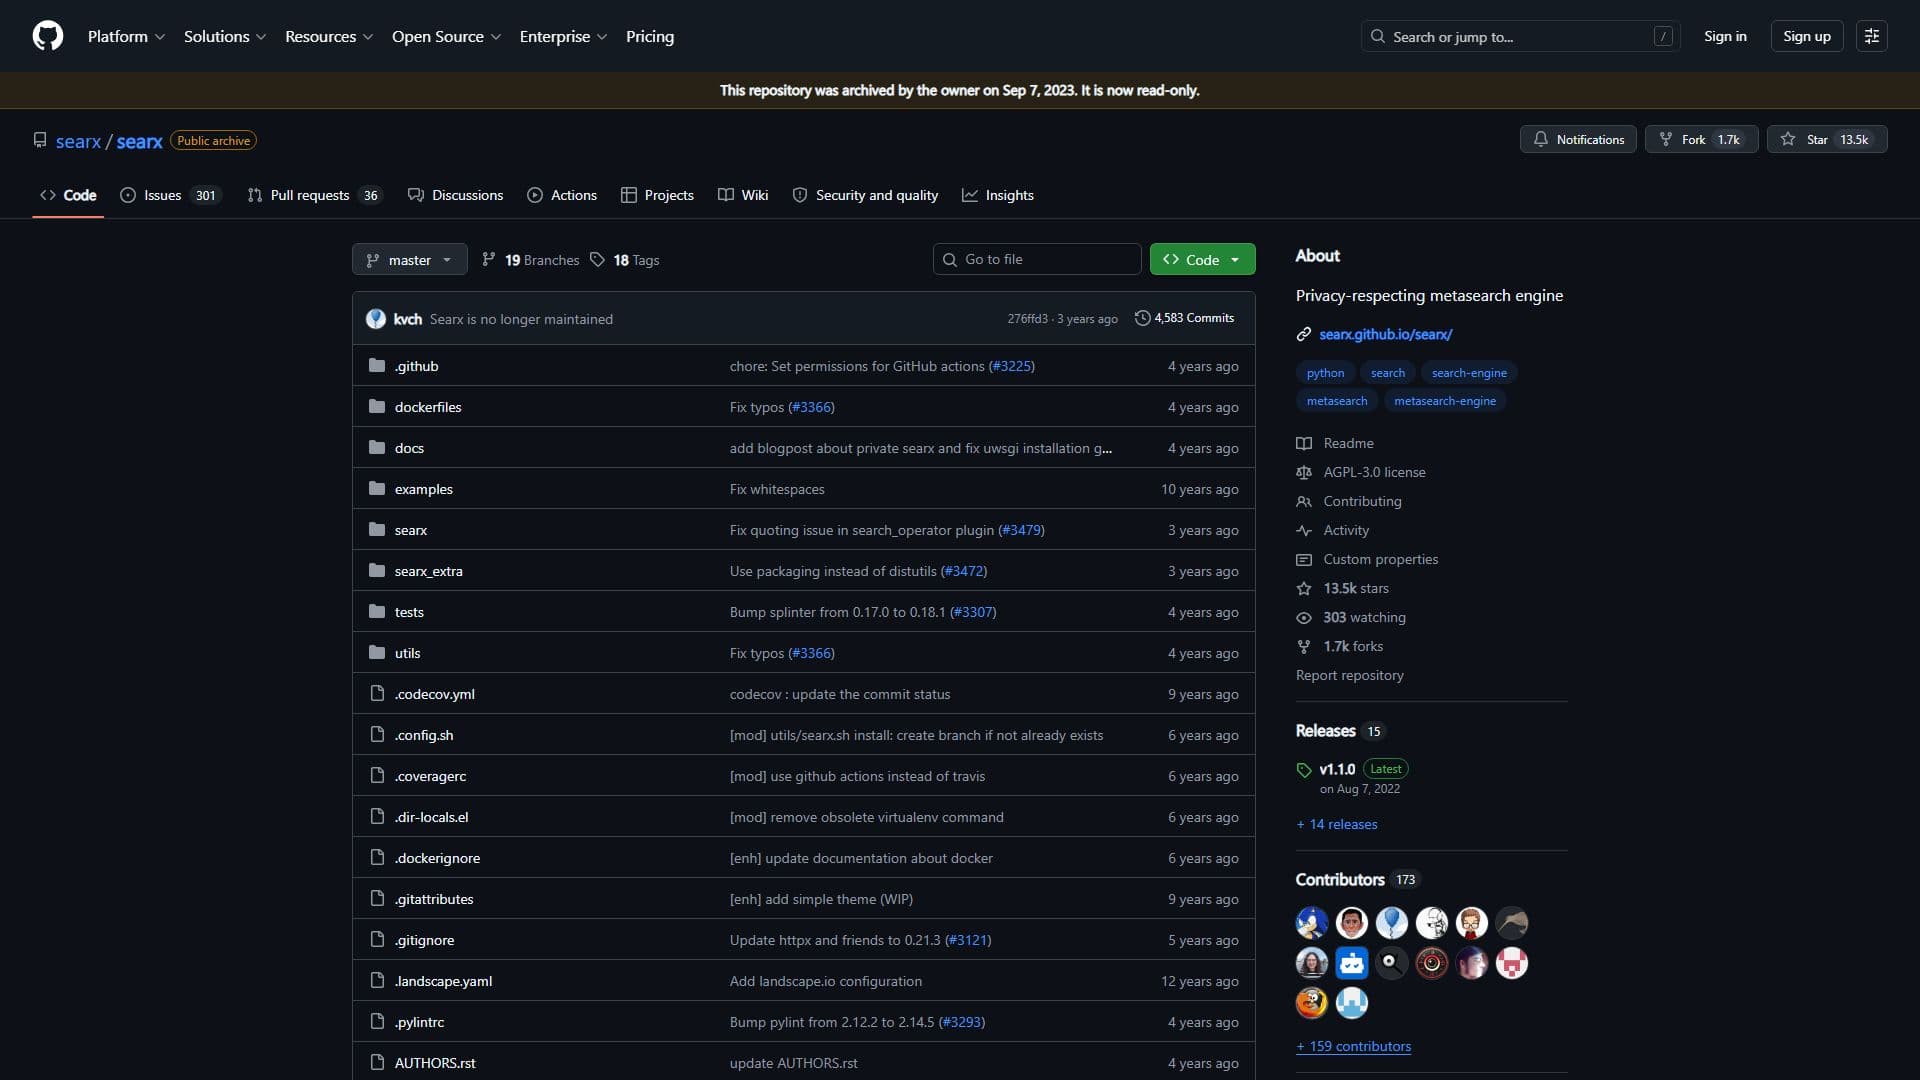Image resolution: width=1920 pixels, height=1080 pixels.
Task: Click the Releases heading
Action: (x=1325, y=731)
